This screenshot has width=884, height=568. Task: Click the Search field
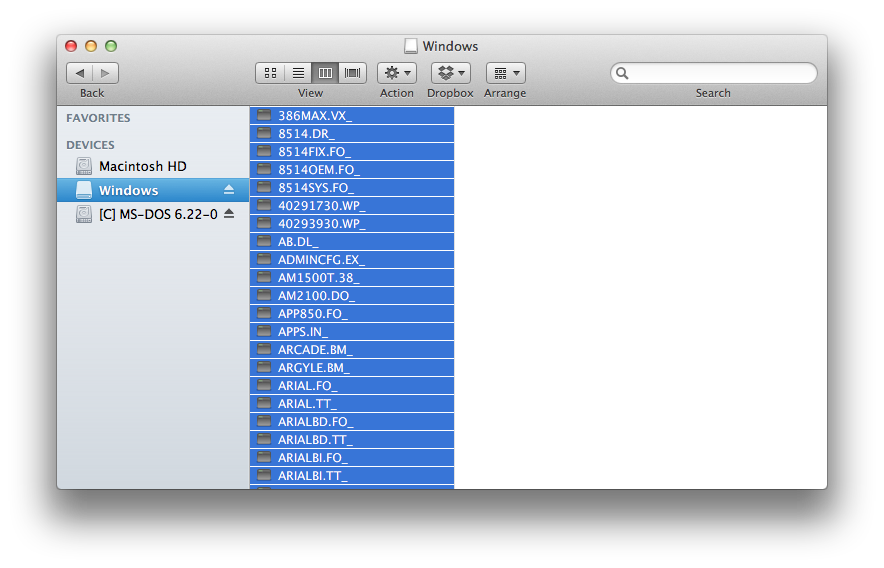click(714, 73)
